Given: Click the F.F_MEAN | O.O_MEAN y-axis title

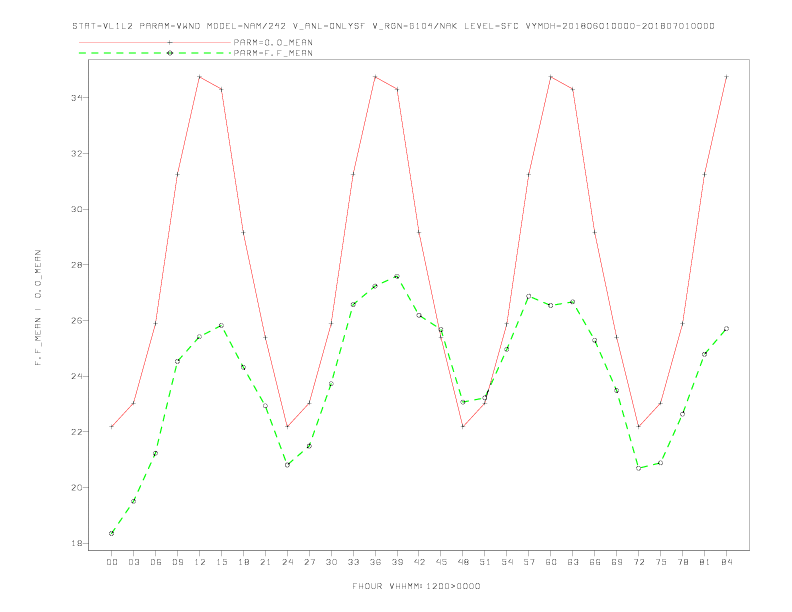Looking at the screenshot, I should [38, 308].
